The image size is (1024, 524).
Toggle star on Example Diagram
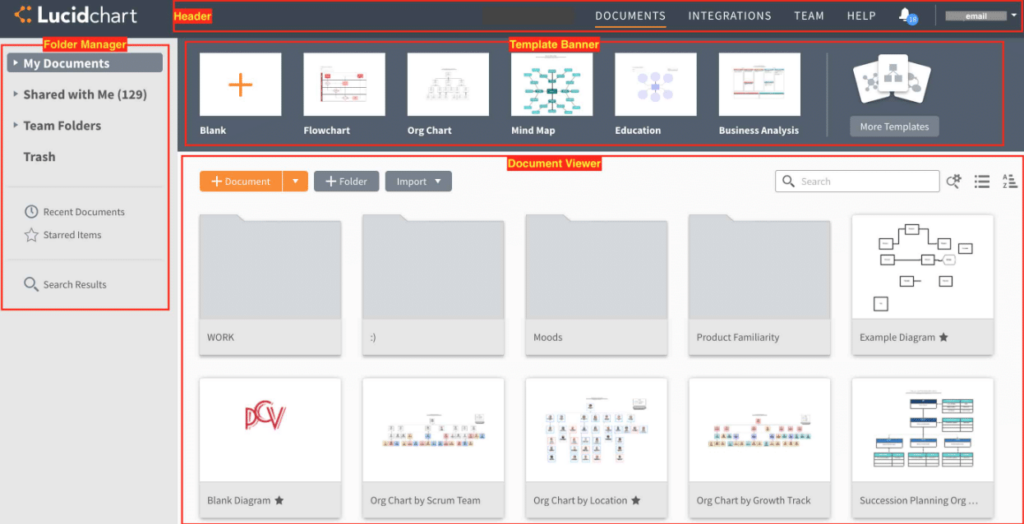tap(944, 338)
